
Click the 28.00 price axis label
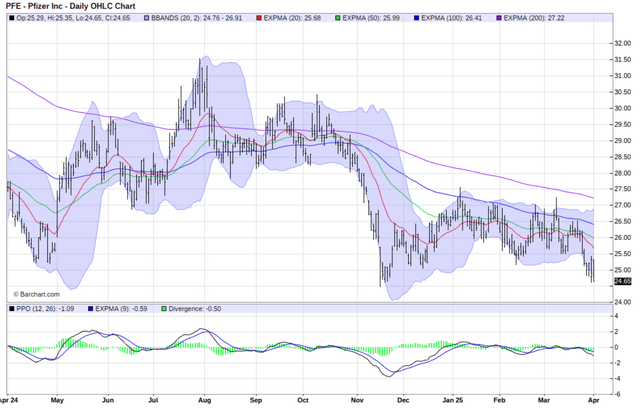pos(623,173)
